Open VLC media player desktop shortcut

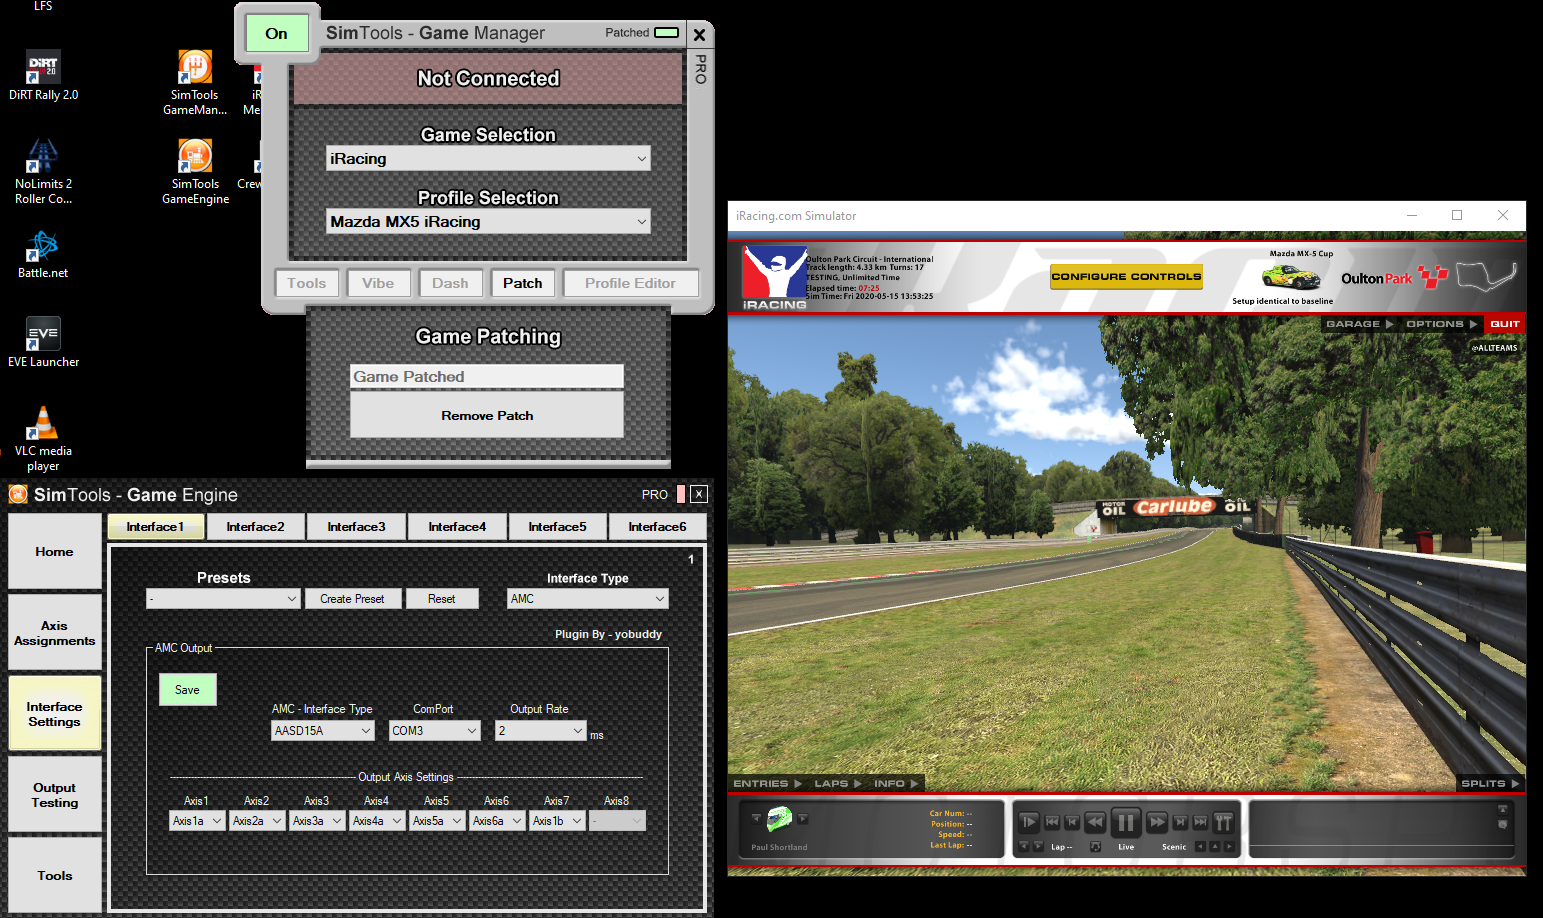tap(43, 438)
